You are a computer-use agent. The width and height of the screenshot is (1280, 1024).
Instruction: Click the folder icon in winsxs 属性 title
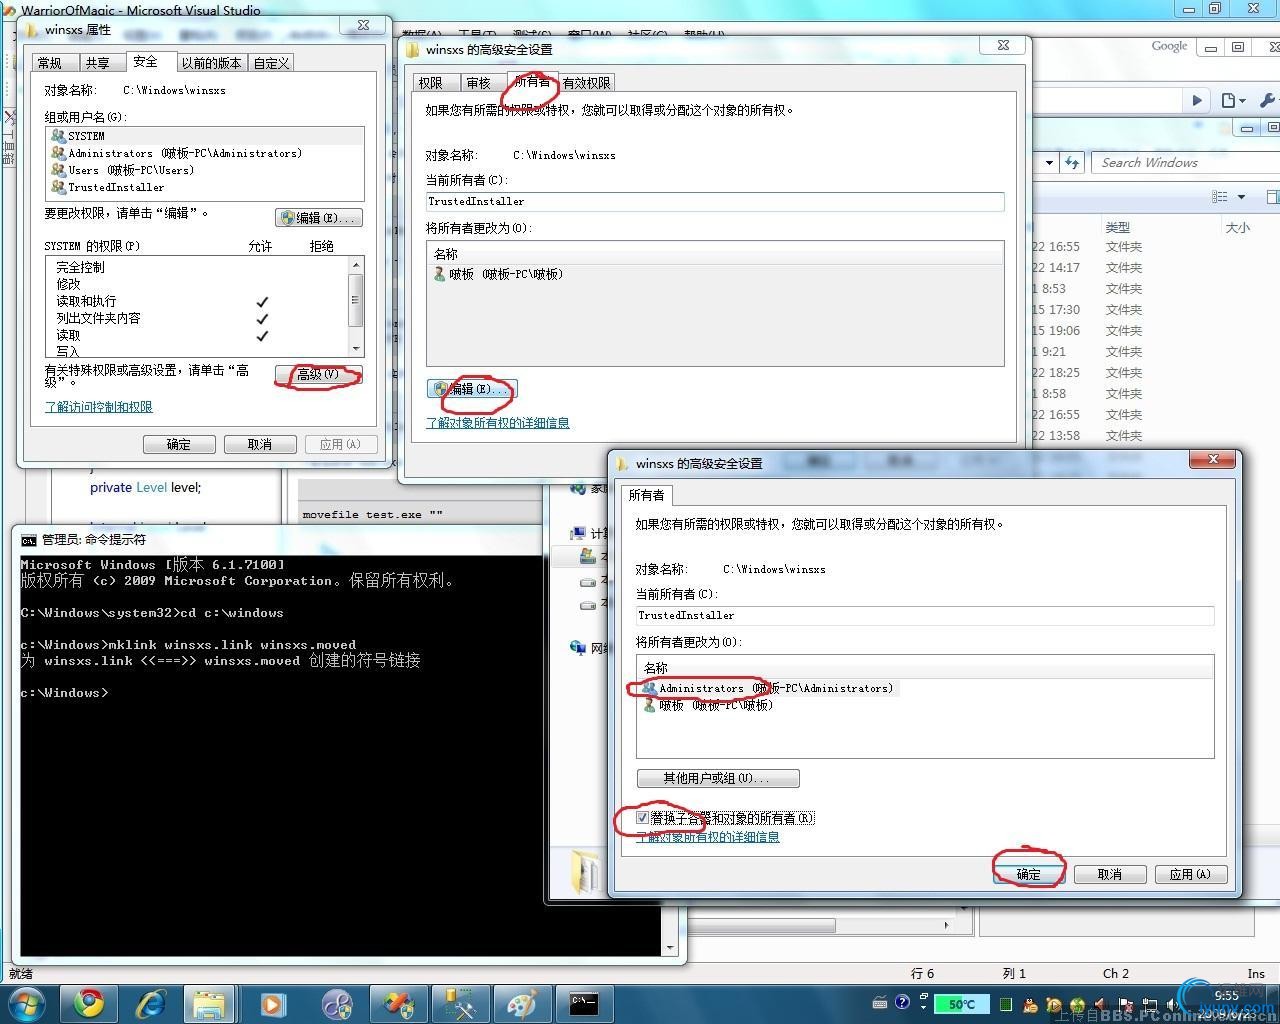(x=31, y=30)
